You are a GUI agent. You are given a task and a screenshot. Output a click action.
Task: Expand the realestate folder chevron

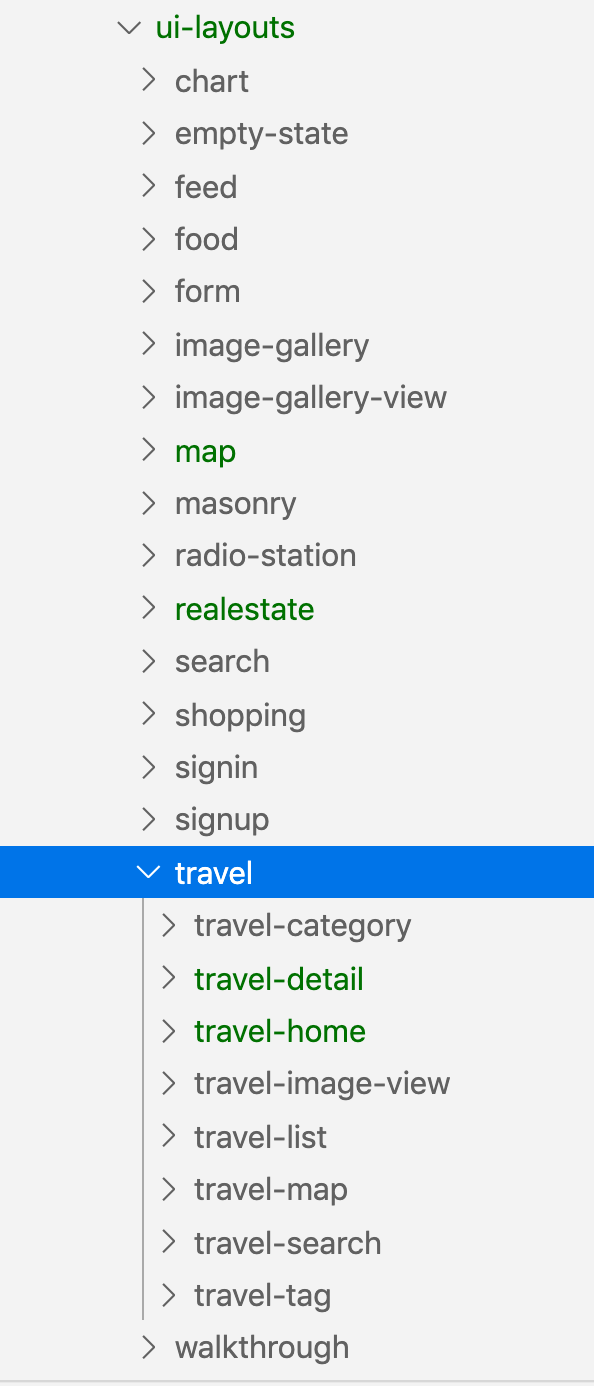coord(148,608)
